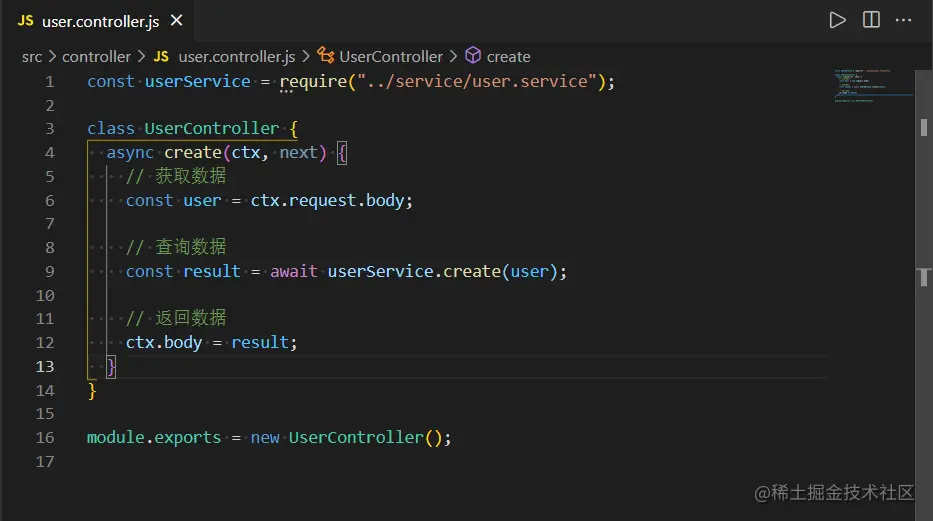Click line number 1 in gutter

49,81
